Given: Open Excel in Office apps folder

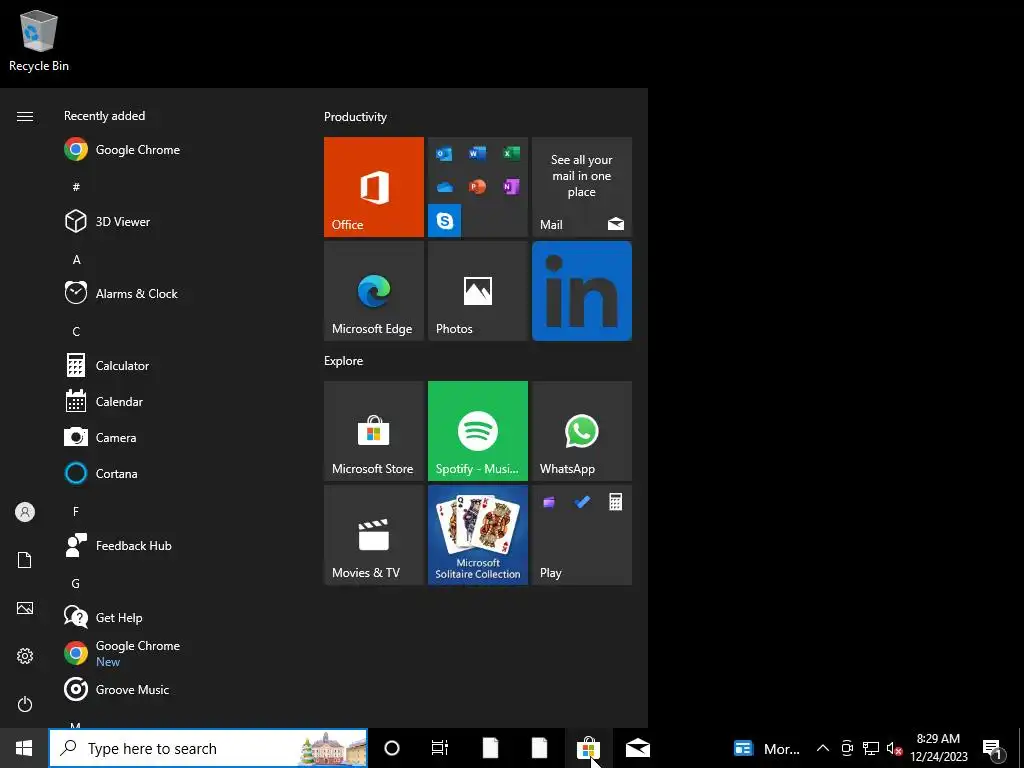Looking at the screenshot, I should pyautogui.click(x=511, y=153).
